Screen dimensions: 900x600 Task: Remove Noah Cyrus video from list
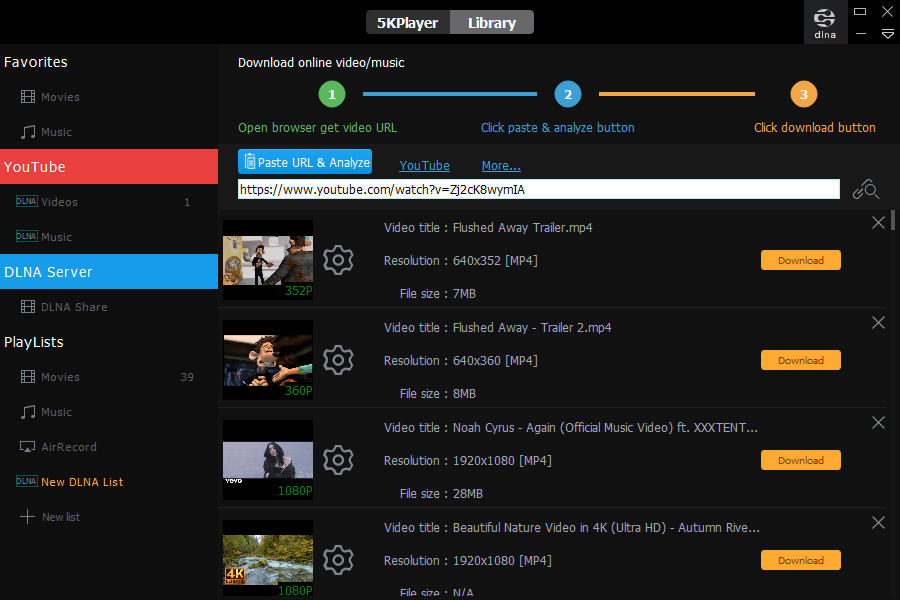(878, 423)
